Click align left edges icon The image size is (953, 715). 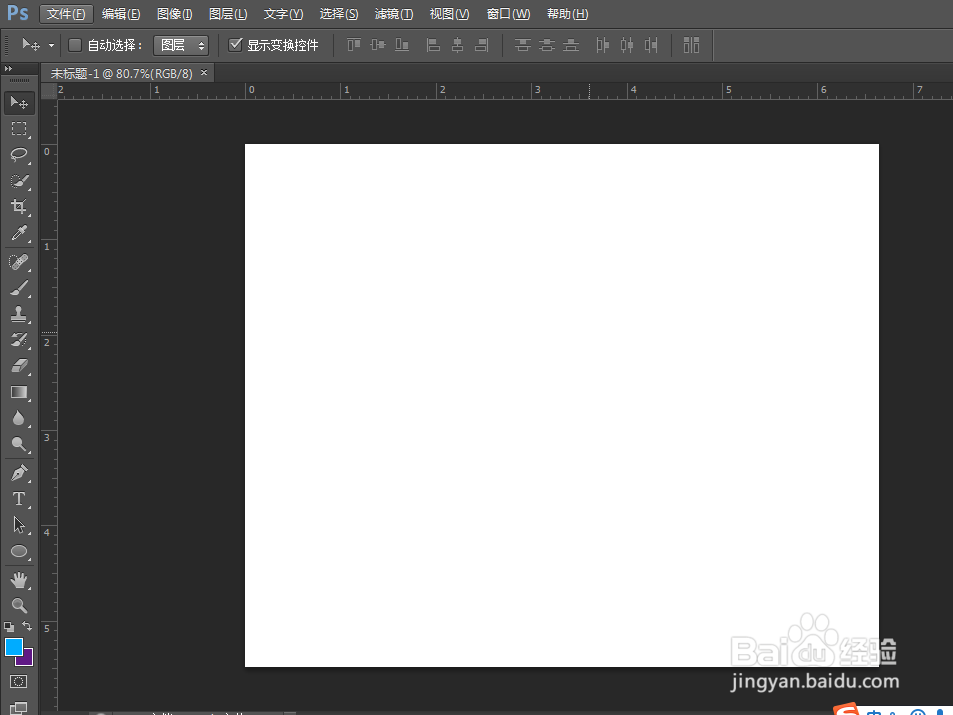433,45
